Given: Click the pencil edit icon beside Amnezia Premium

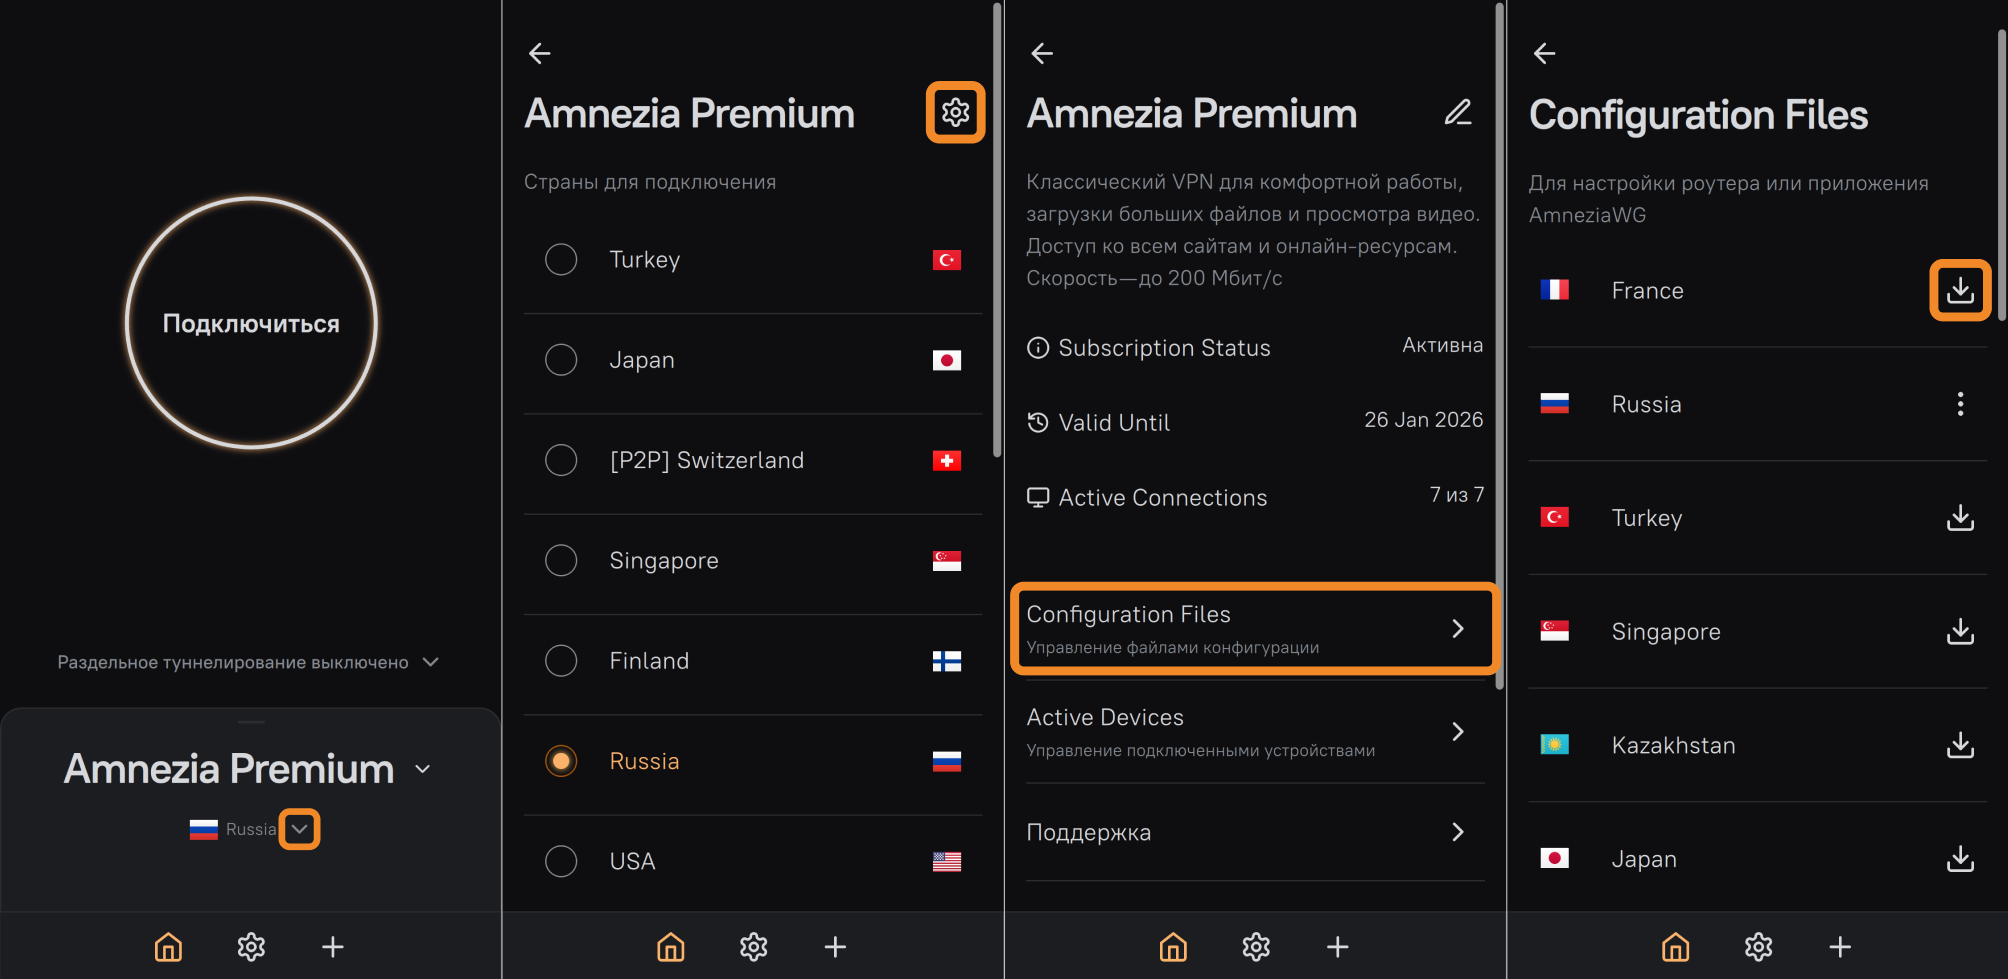Looking at the screenshot, I should click(1458, 113).
